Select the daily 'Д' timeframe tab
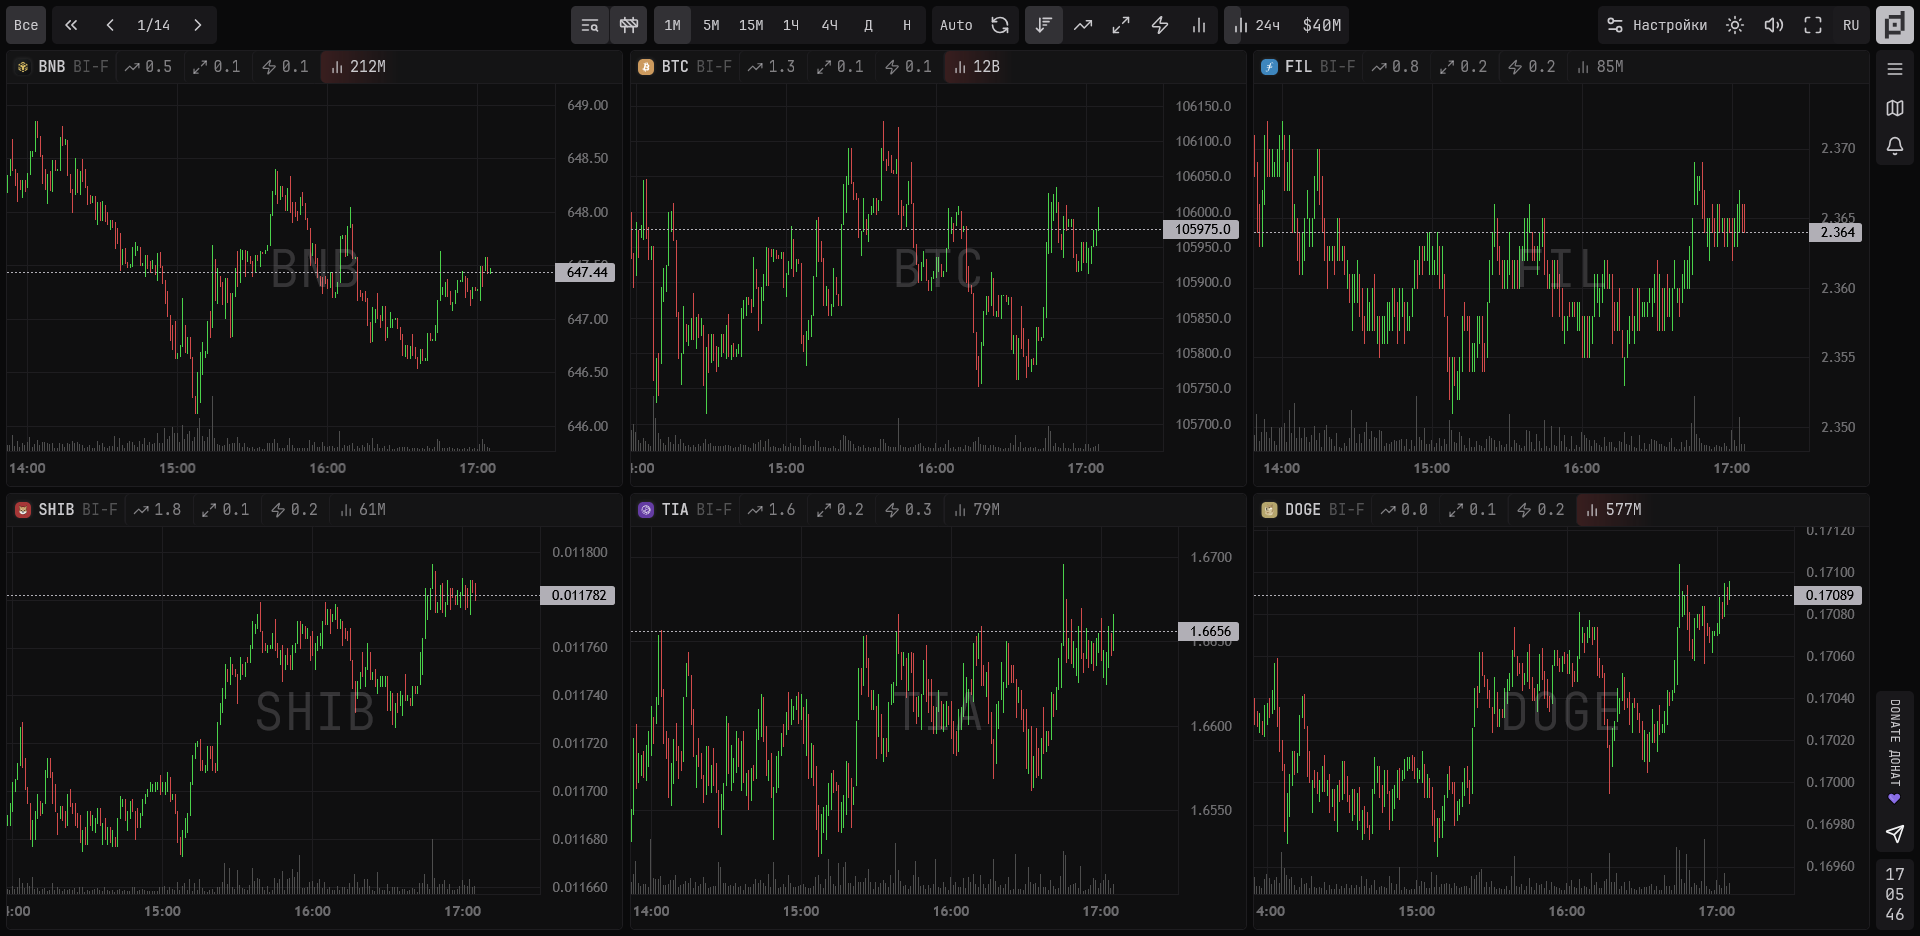 [868, 25]
